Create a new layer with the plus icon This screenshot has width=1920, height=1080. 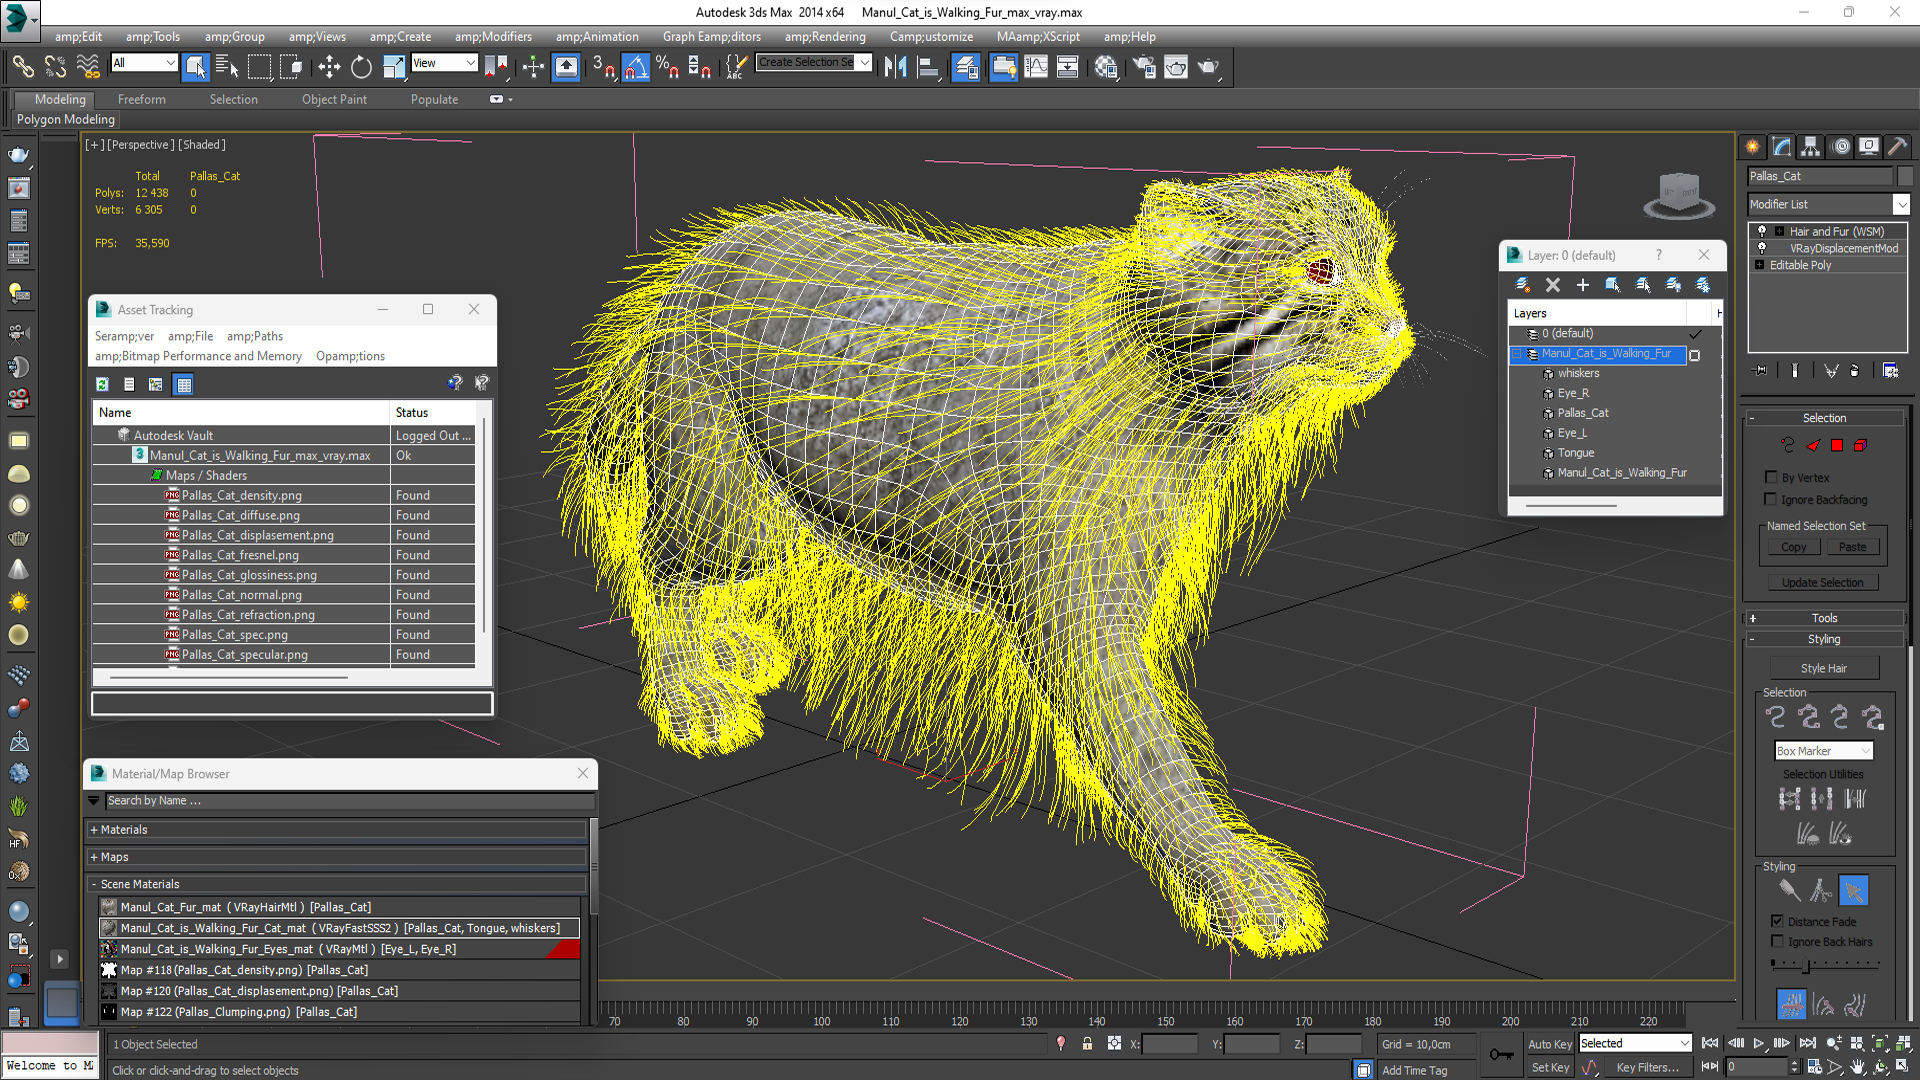tap(1583, 285)
